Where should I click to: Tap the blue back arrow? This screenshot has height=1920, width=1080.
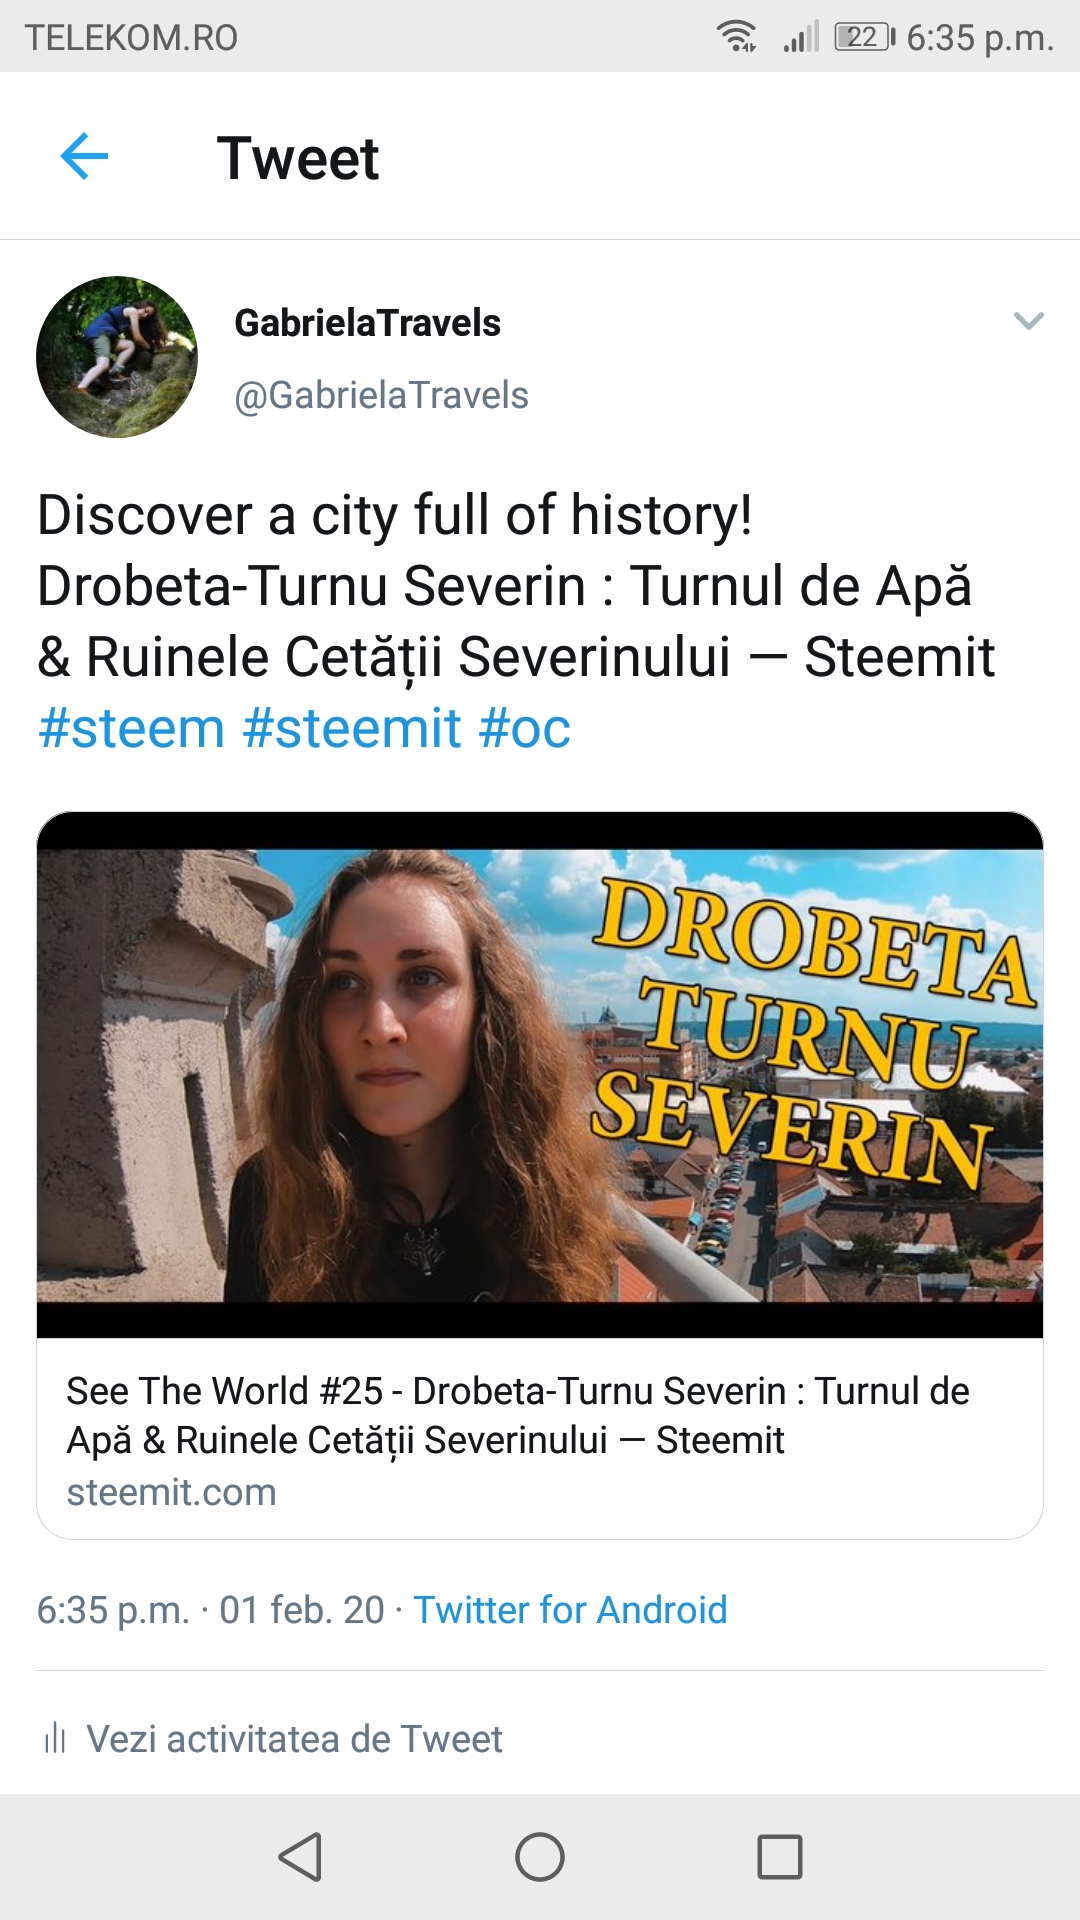tap(84, 157)
